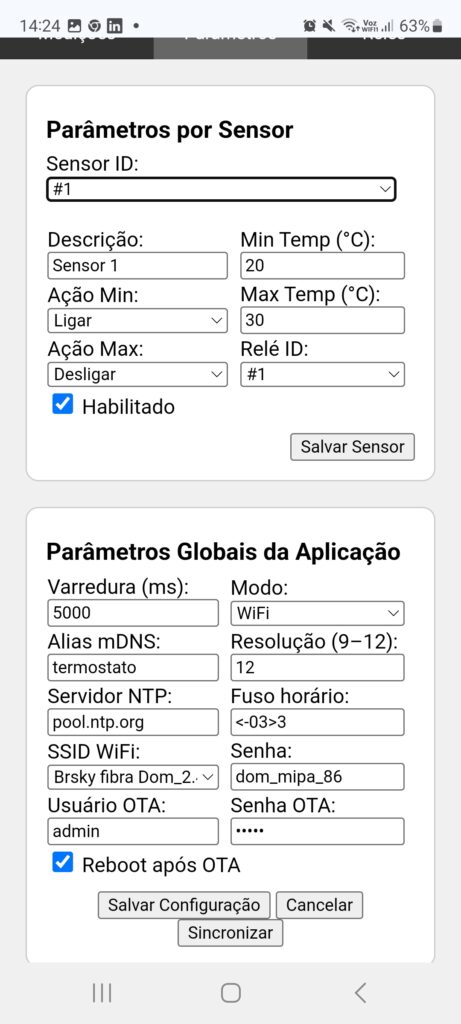Open the Sensor ID dropdown
This screenshot has height=1024, width=461.
click(x=221, y=189)
